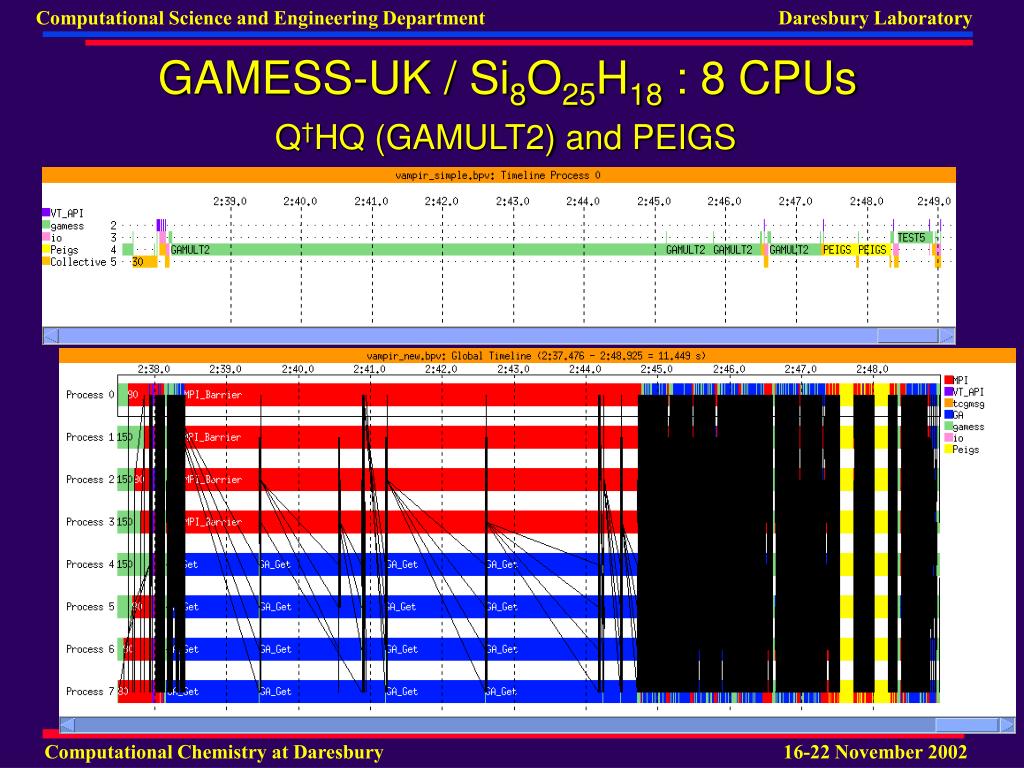Image resolution: width=1024 pixels, height=768 pixels.
Task: Click the Process 1 row label
Action: tap(90, 437)
